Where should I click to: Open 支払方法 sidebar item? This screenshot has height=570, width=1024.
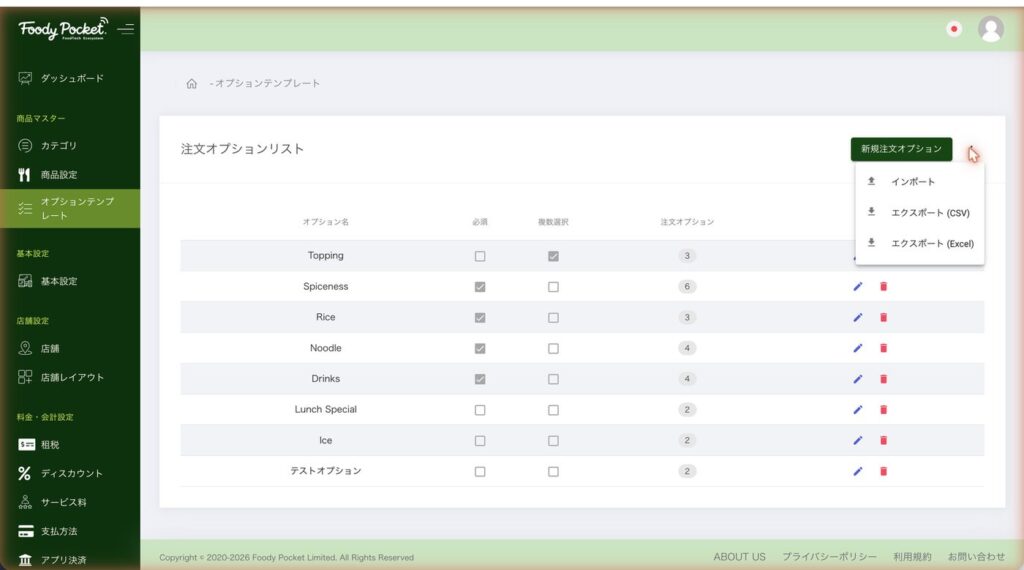tap(70, 531)
